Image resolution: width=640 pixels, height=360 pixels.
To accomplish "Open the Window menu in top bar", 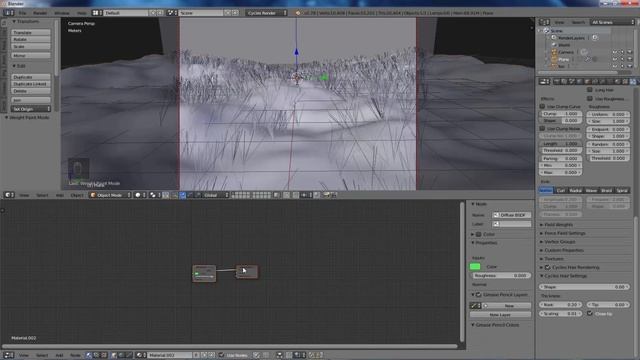I will pos(62,13).
